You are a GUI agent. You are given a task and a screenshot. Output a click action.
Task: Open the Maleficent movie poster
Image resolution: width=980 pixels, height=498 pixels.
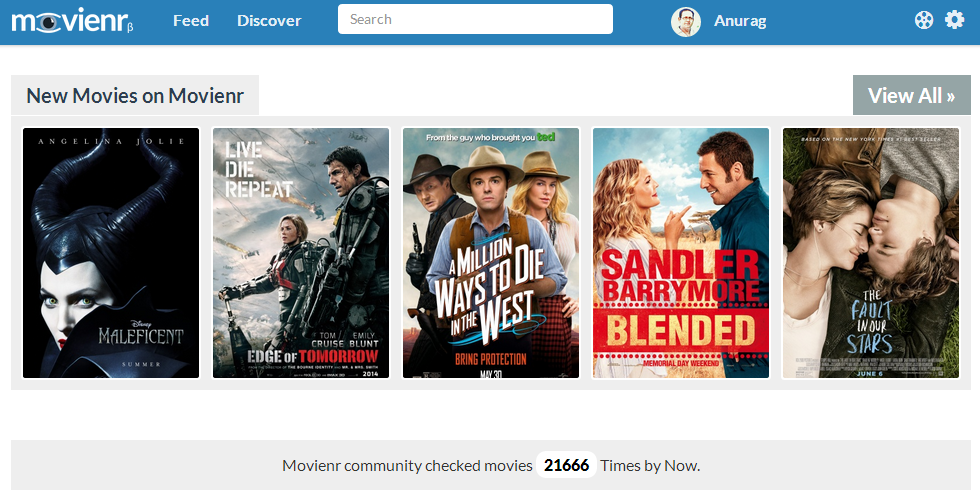coord(111,253)
